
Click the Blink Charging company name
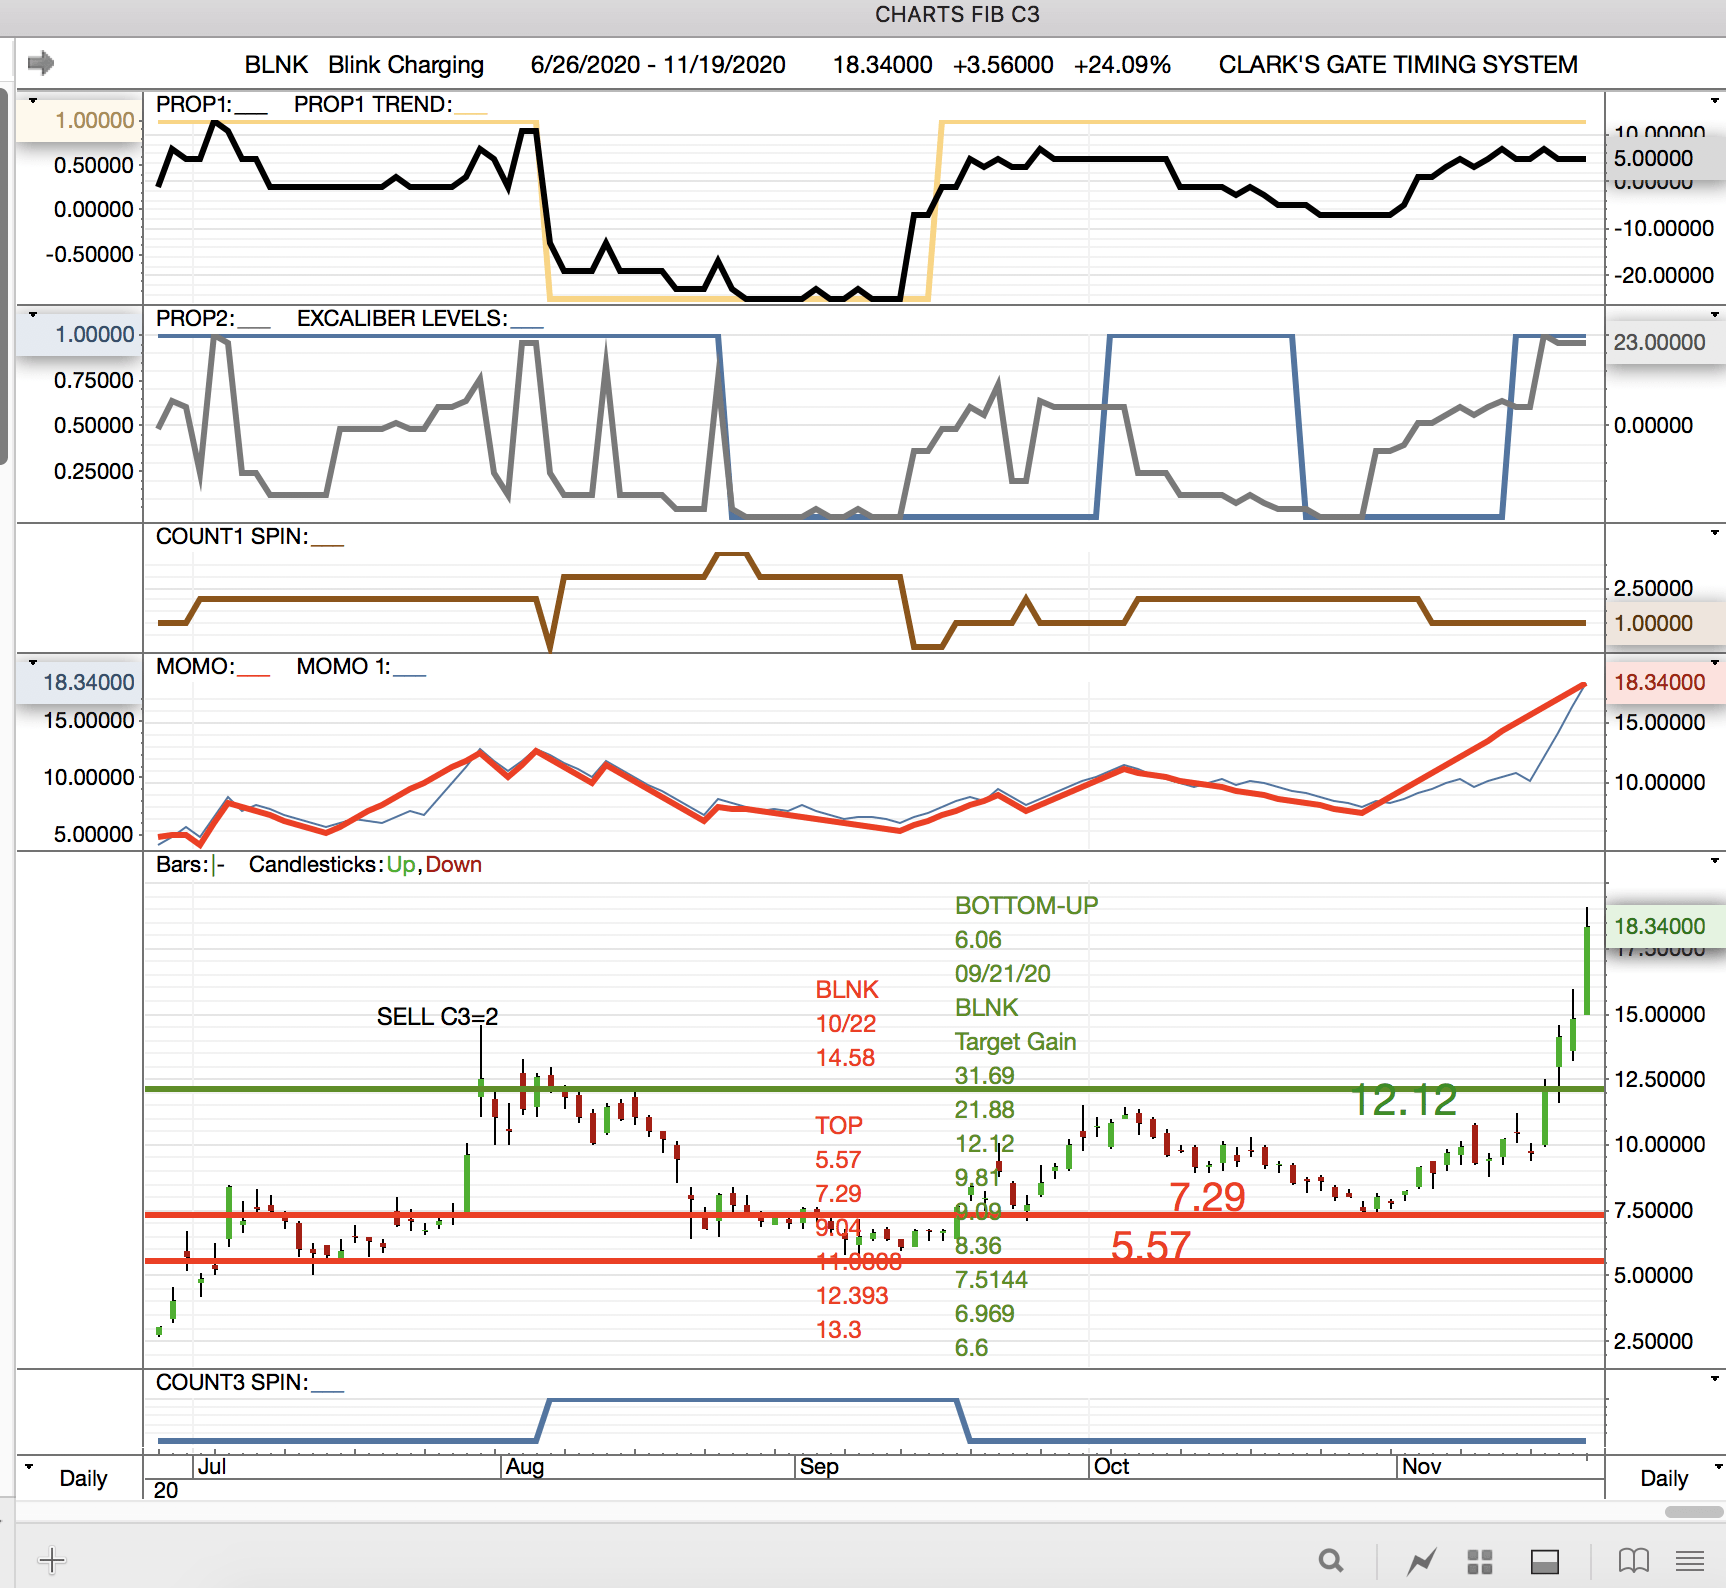406,65
